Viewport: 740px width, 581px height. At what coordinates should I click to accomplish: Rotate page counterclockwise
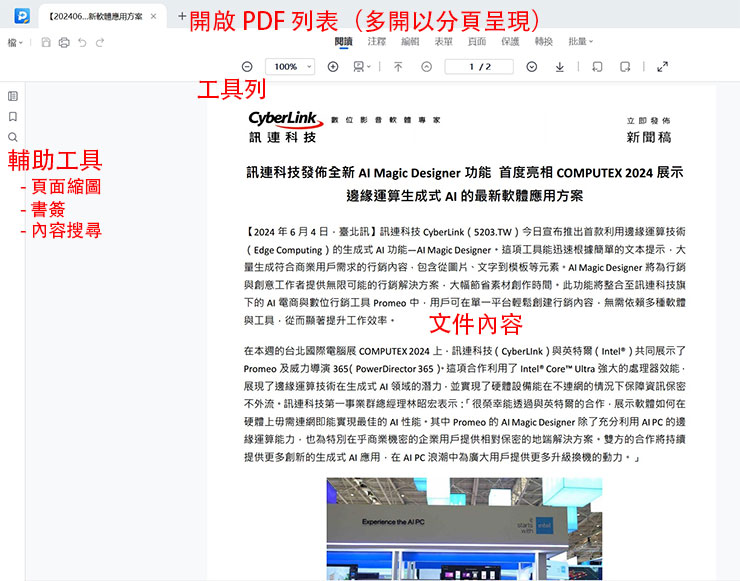pyautogui.click(x=597, y=67)
